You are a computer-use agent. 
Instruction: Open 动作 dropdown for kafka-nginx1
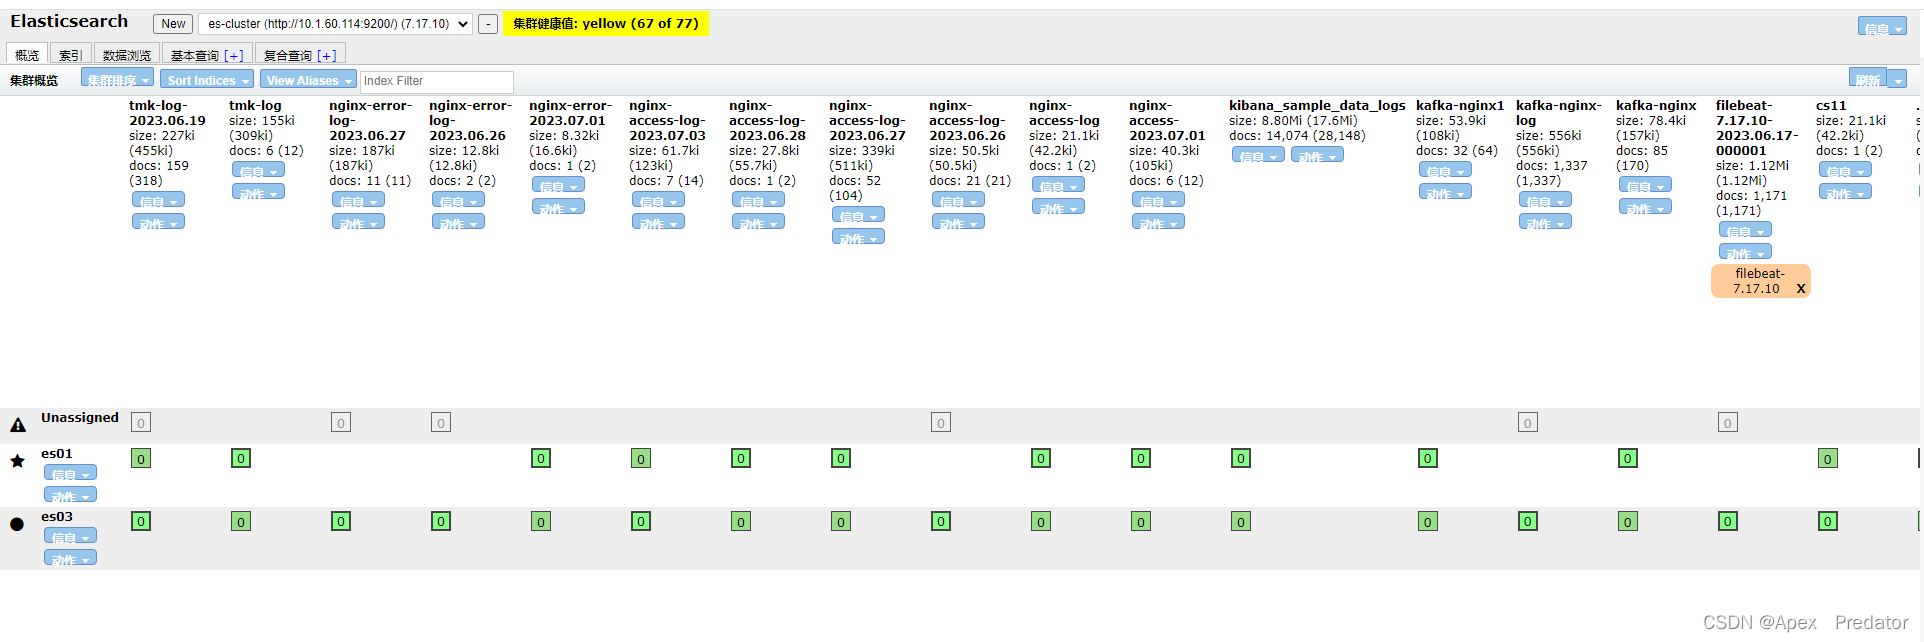1445,192
